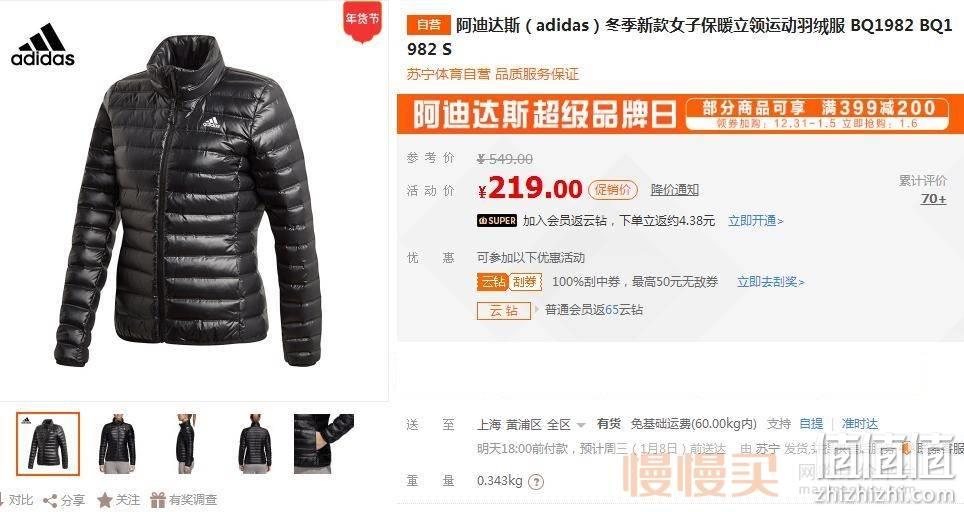Screen dimensions: 964x512
Task: Click the 年货节 festival badge
Action: click(362, 22)
